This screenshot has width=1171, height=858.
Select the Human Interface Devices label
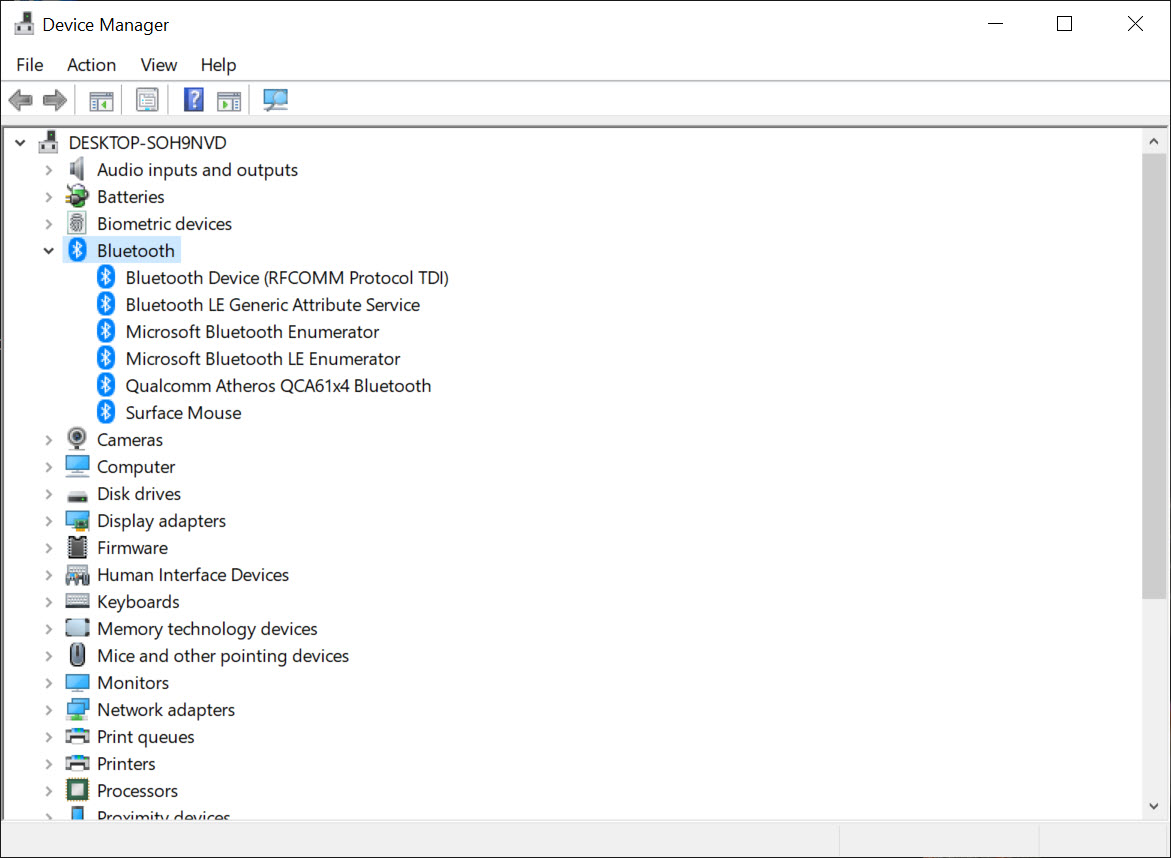point(193,574)
